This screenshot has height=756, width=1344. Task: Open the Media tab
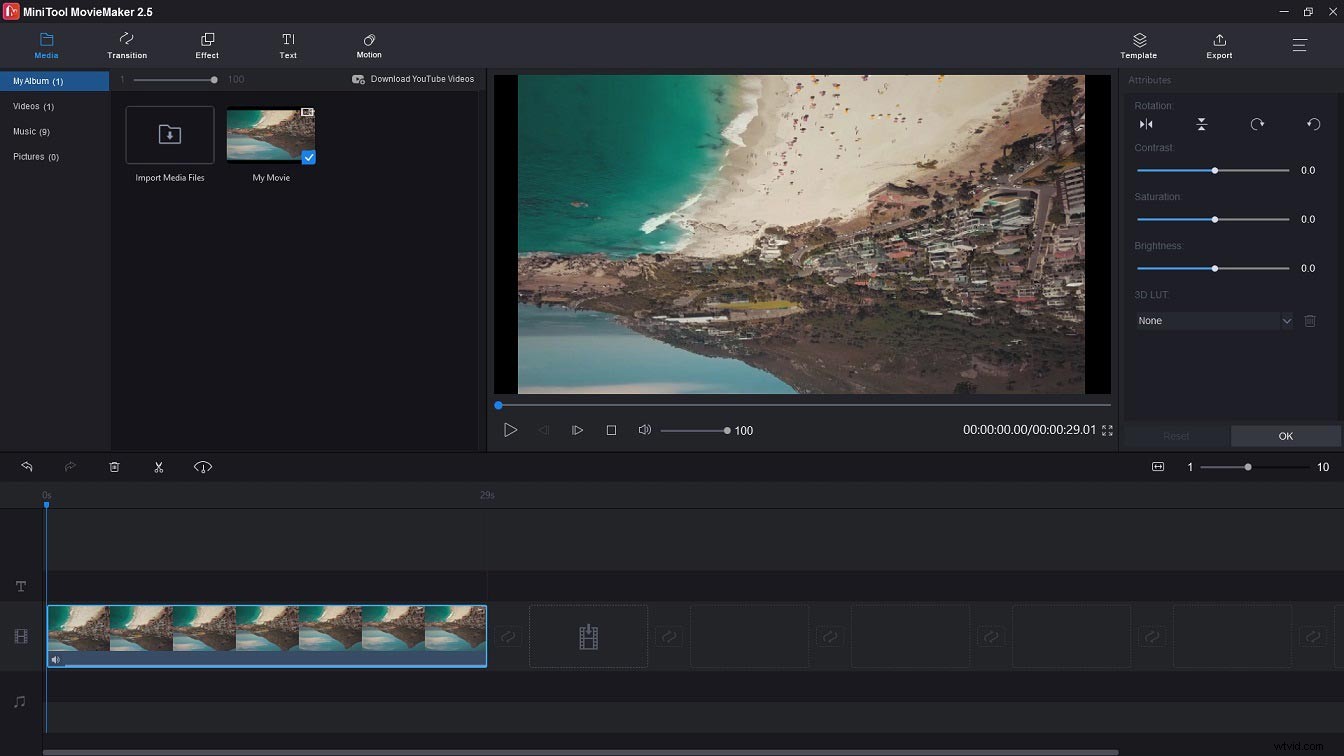(x=46, y=45)
